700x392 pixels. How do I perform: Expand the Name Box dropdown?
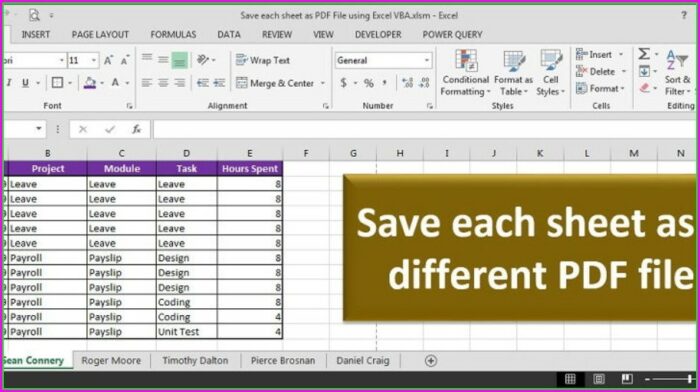click(x=39, y=129)
